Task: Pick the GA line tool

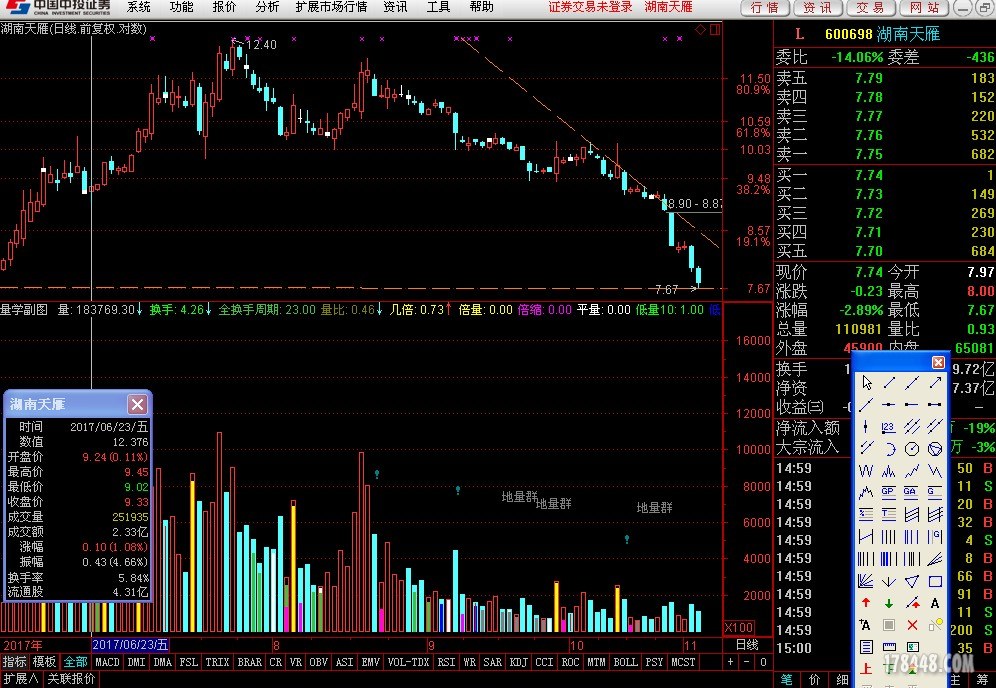Action: coord(912,492)
